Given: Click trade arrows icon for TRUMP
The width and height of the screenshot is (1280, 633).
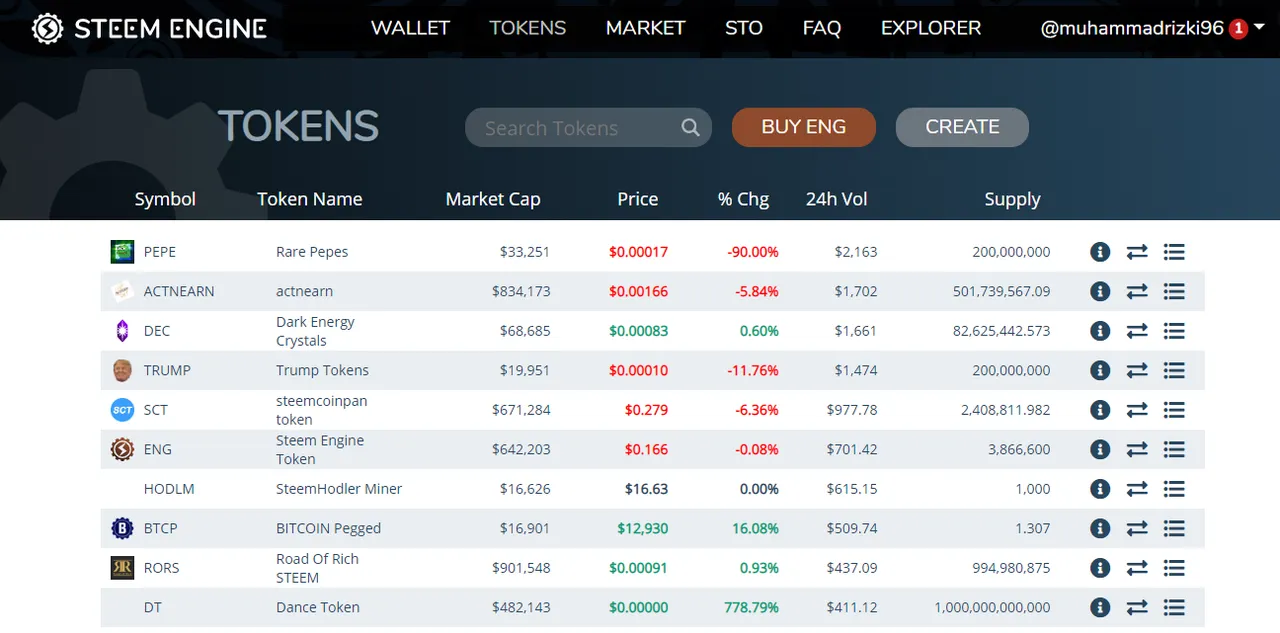Looking at the screenshot, I should [1137, 370].
